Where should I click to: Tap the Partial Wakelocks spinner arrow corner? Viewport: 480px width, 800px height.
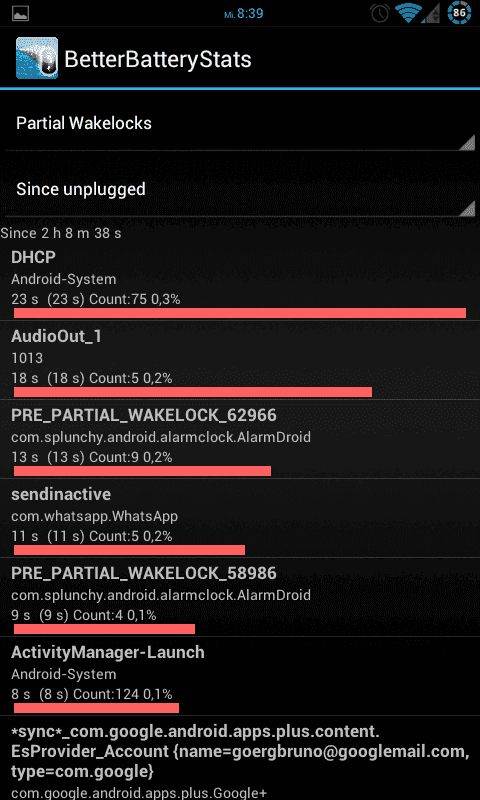coord(467,142)
